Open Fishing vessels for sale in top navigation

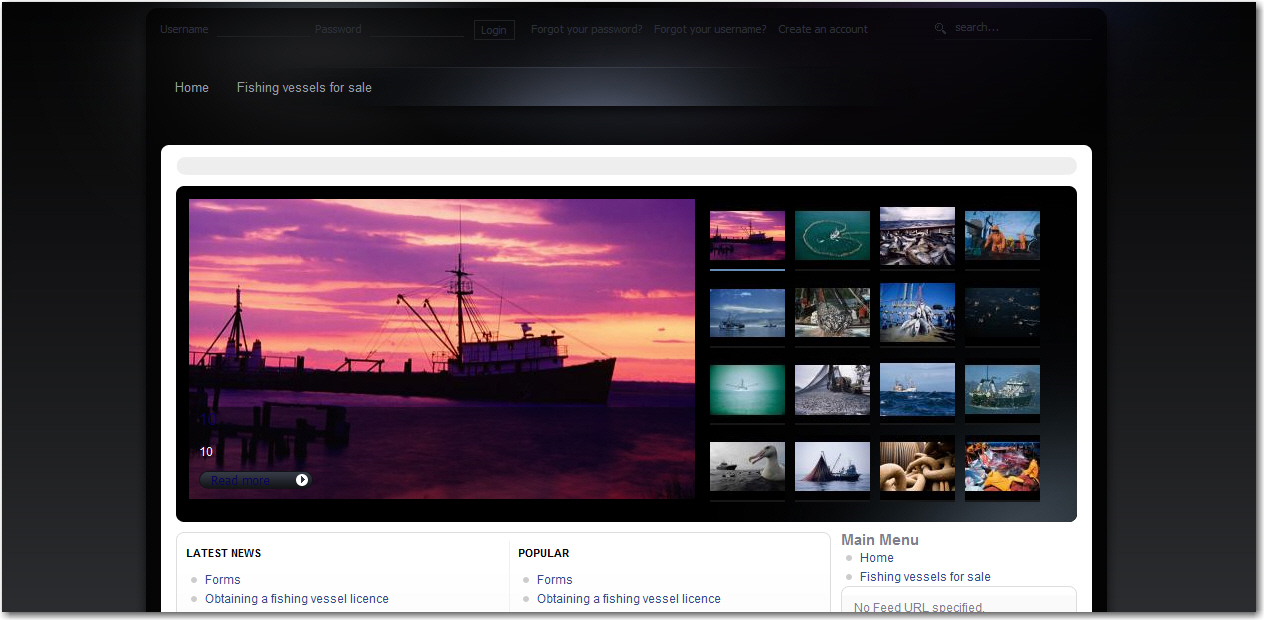coord(304,87)
